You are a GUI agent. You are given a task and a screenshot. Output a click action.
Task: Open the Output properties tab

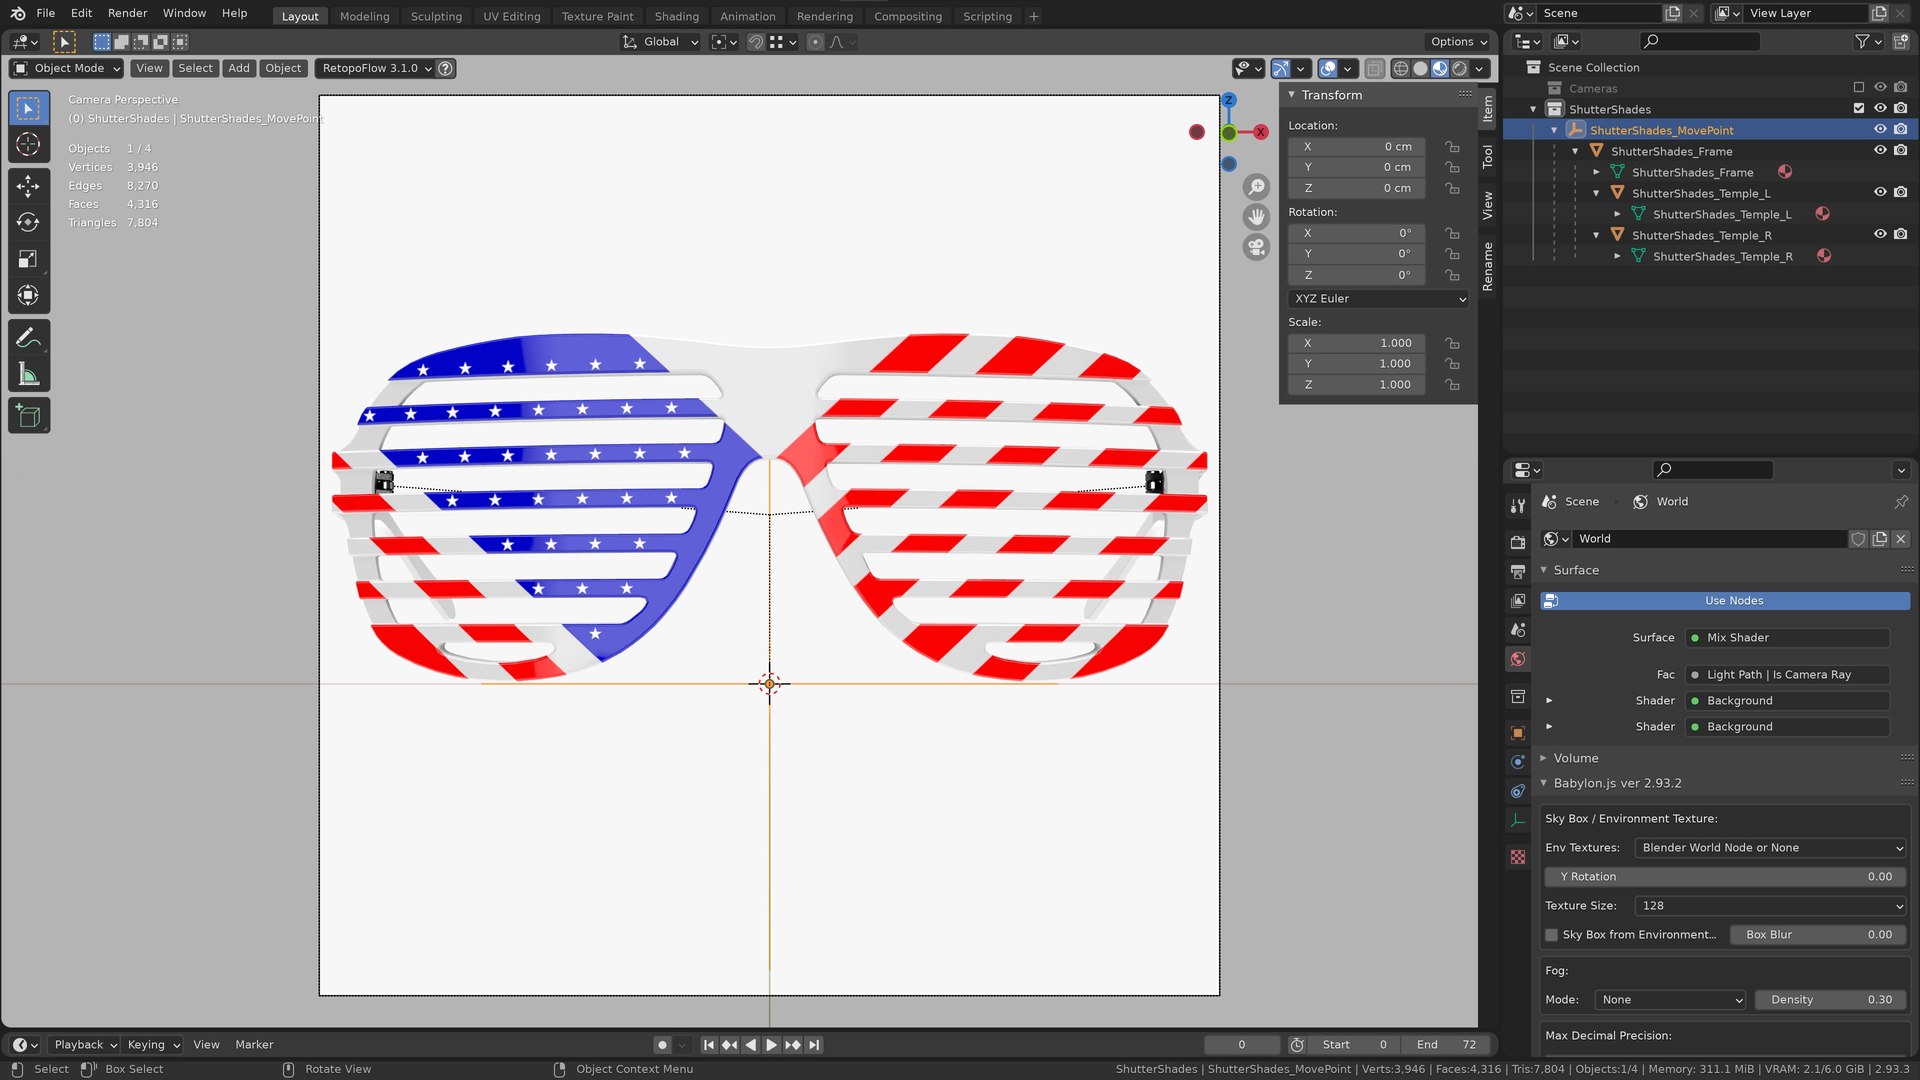1518,571
